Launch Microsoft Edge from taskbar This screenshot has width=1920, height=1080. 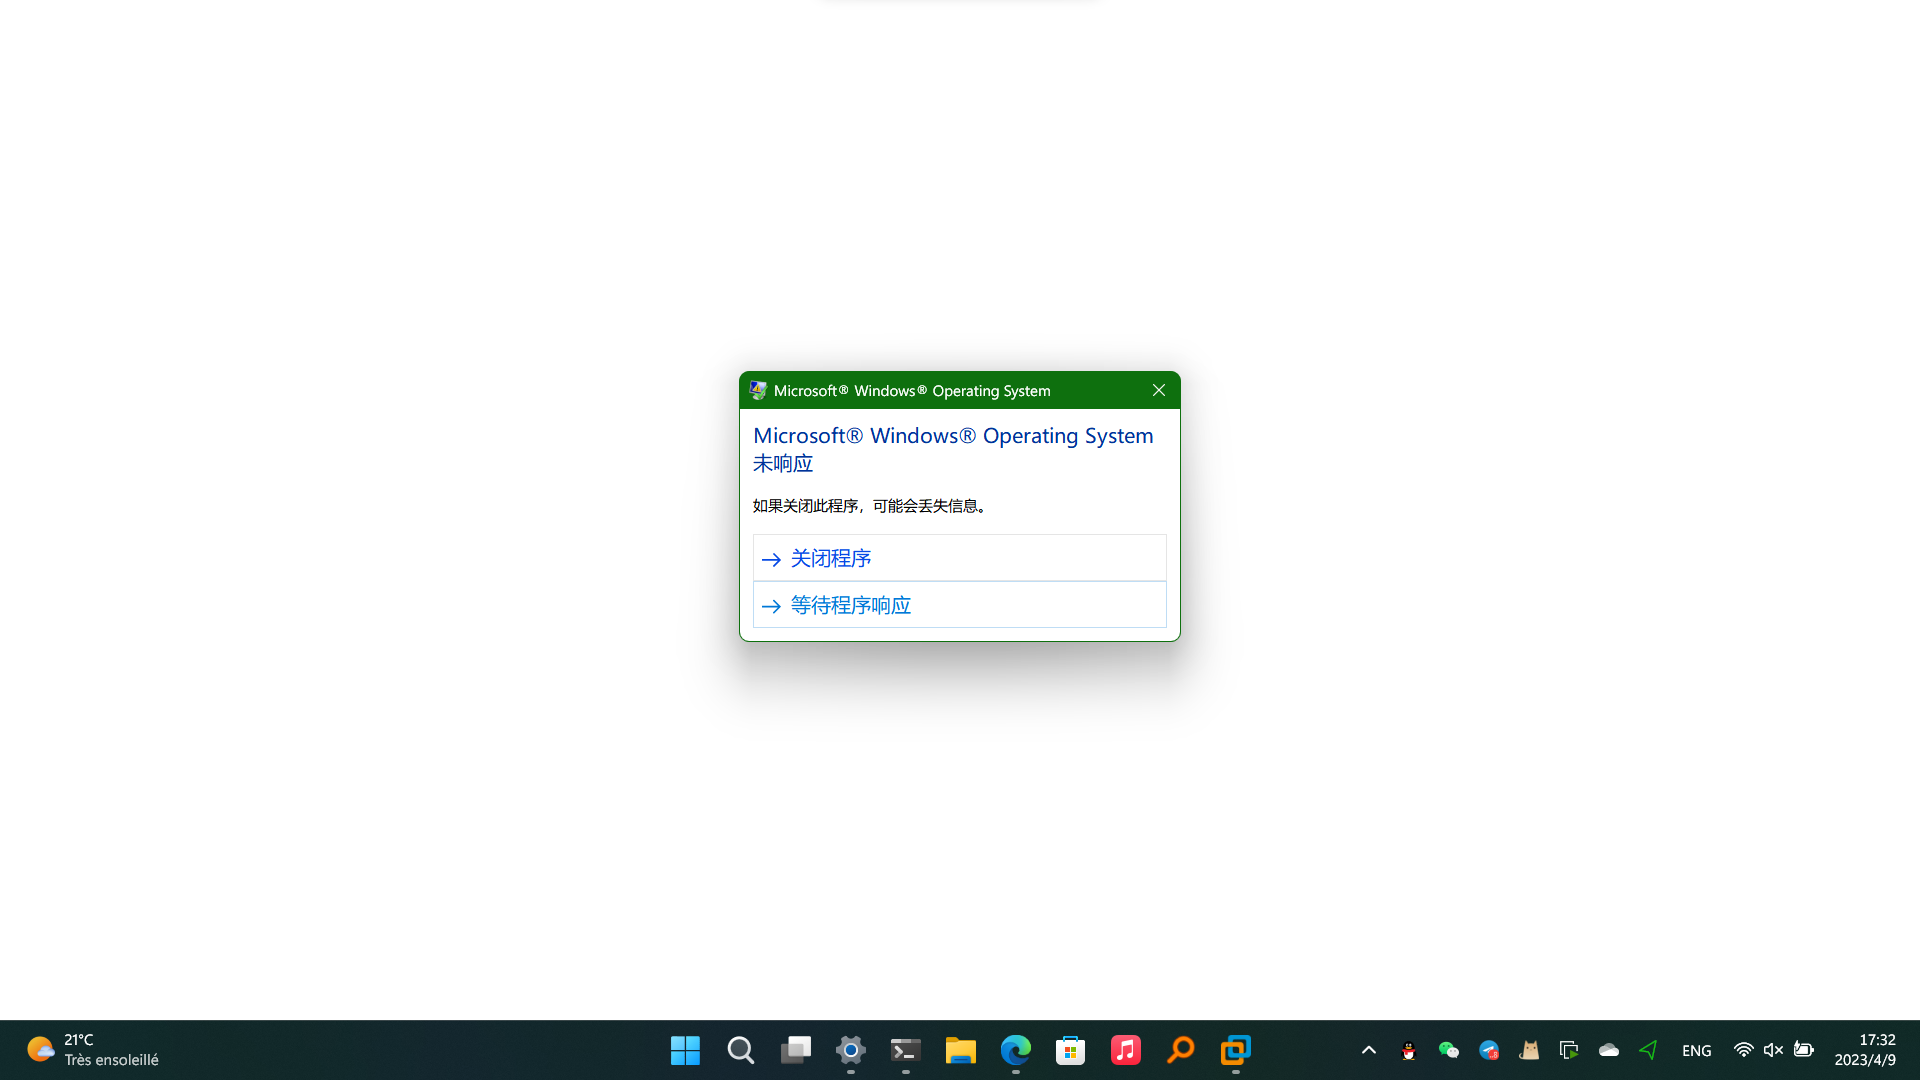pyautogui.click(x=1016, y=1050)
